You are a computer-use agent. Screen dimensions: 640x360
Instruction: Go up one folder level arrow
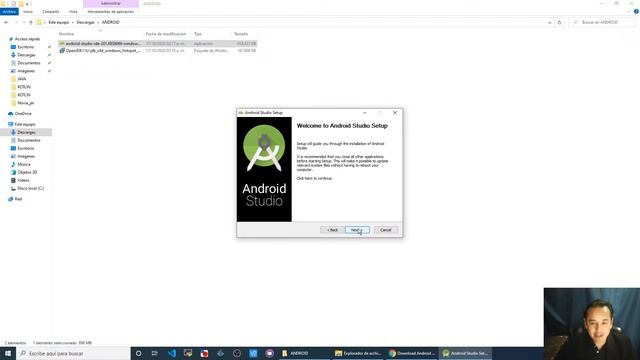click(31, 22)
